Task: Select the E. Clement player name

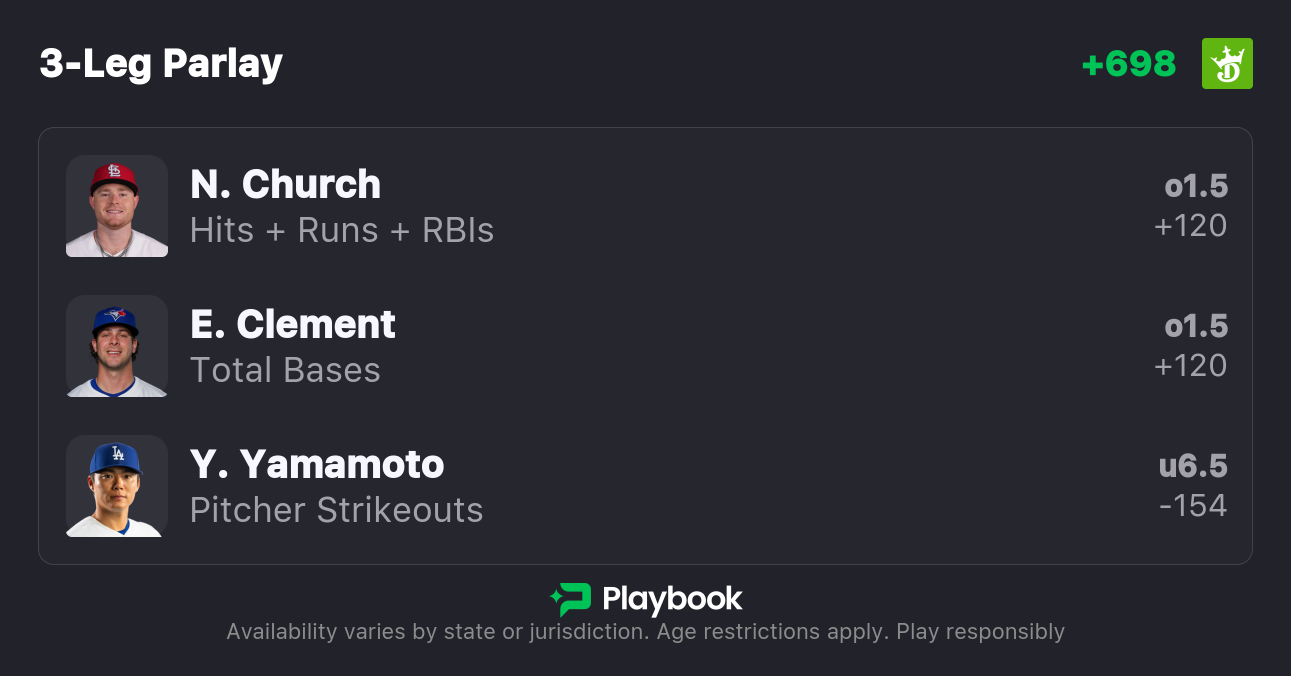Action: tap(293, 324)
